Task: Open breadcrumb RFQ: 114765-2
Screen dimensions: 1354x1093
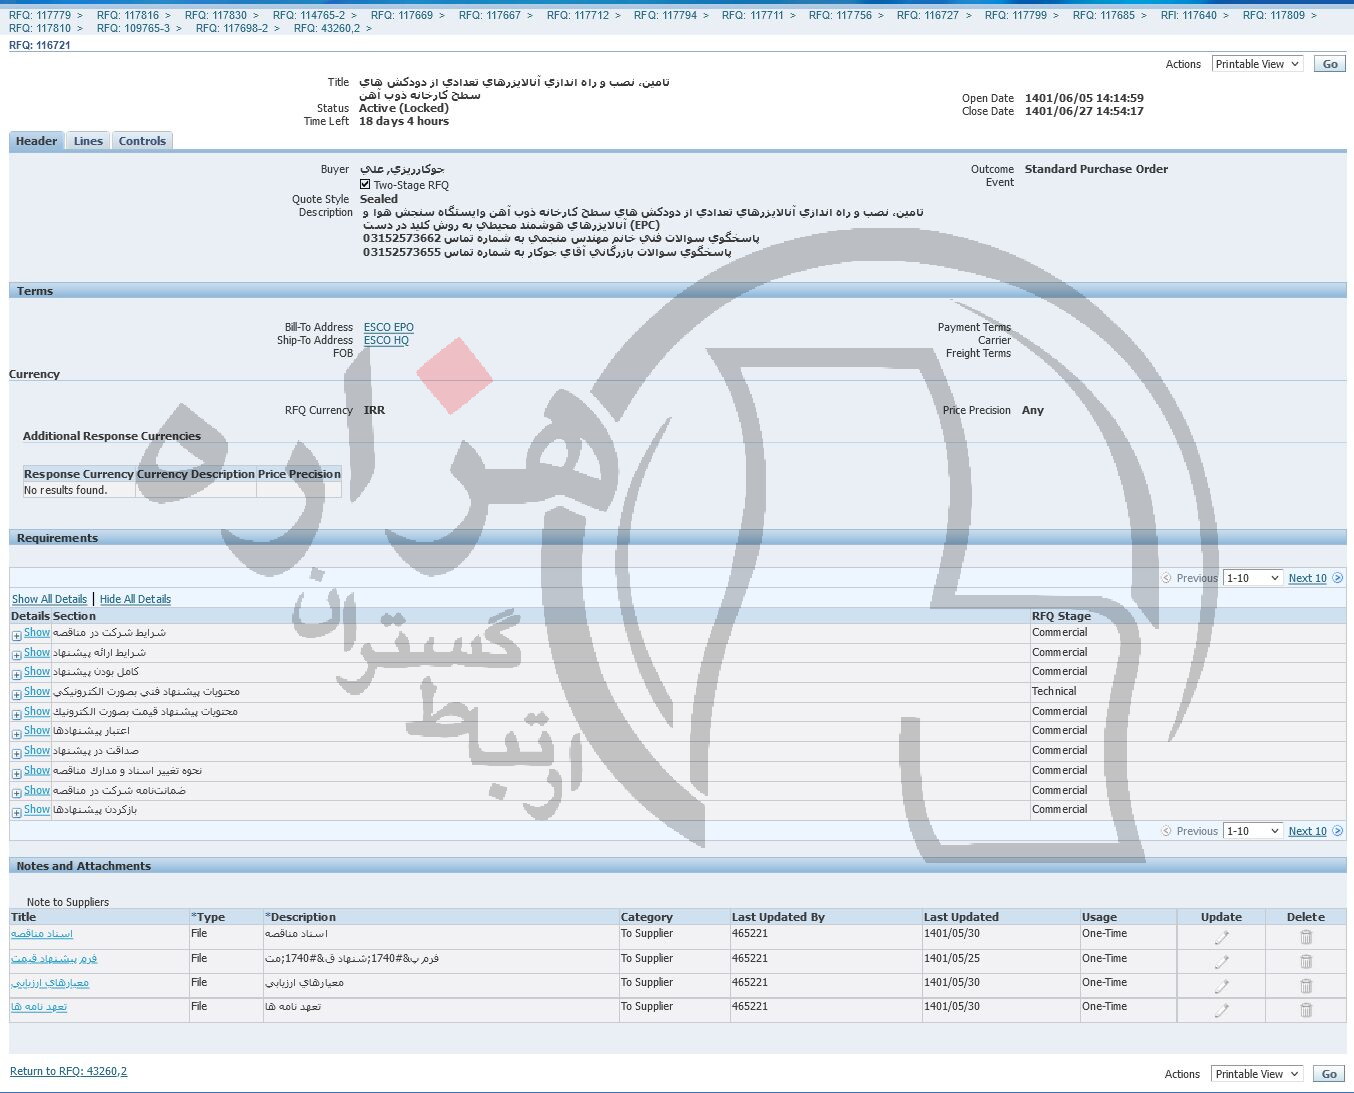Action: tap(309, 15)
